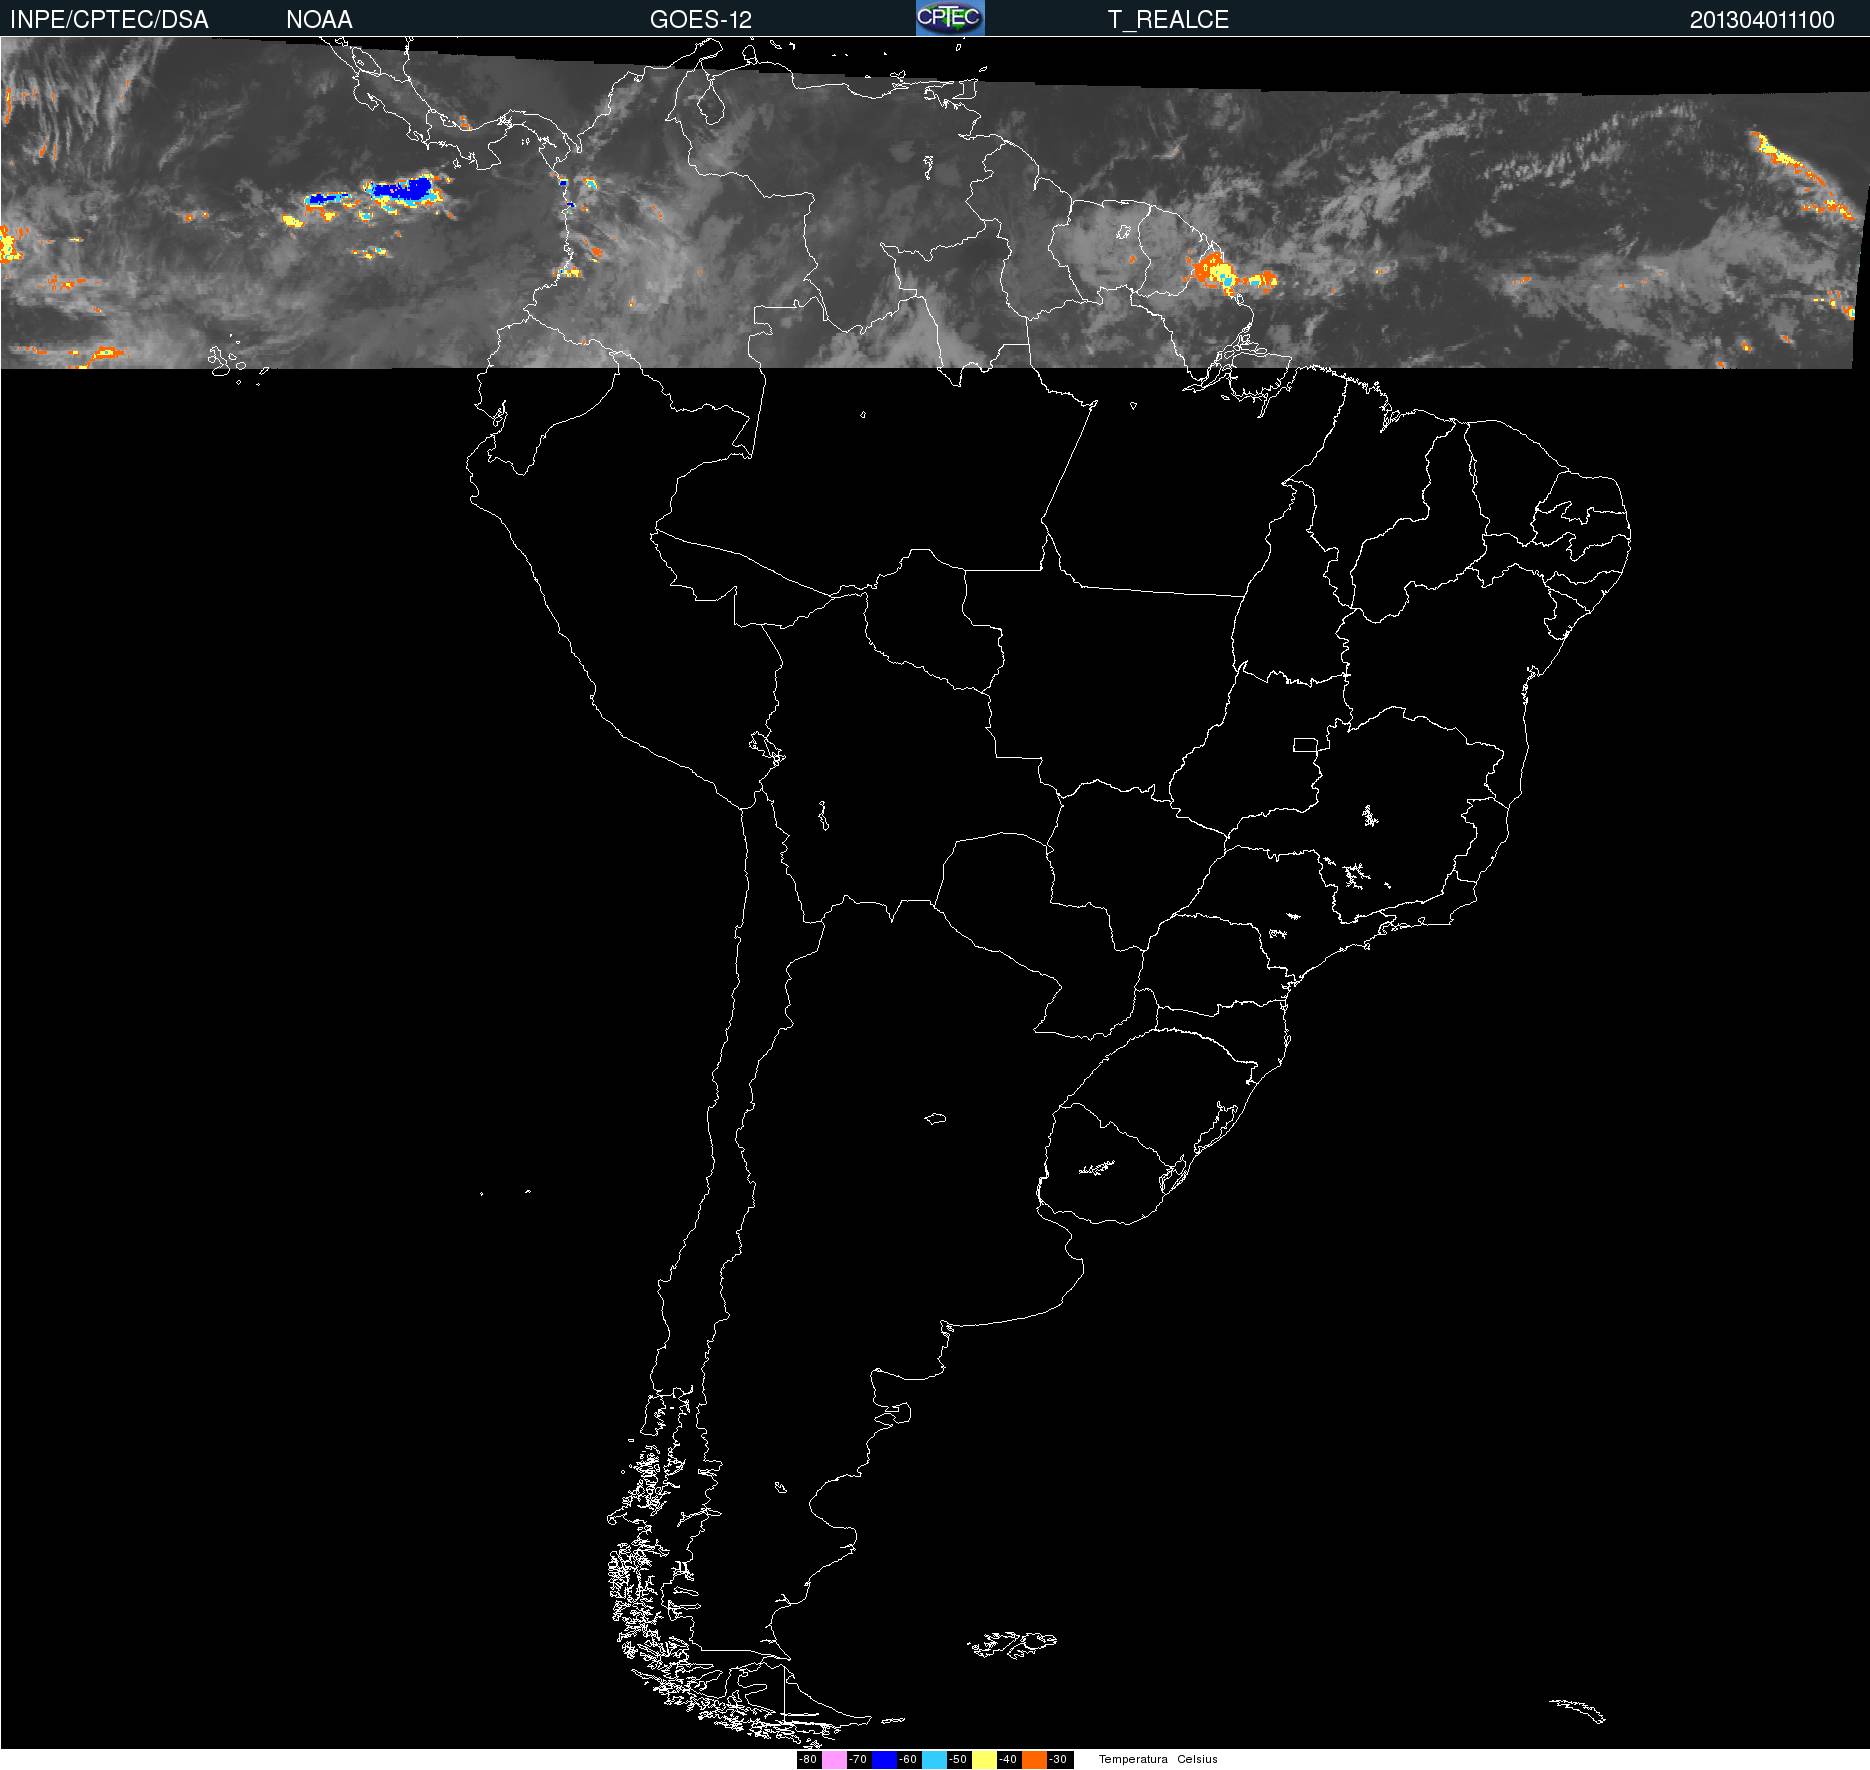Click the yellow temperature legend swatch

pyautogui.click(x=984, y=1760)
